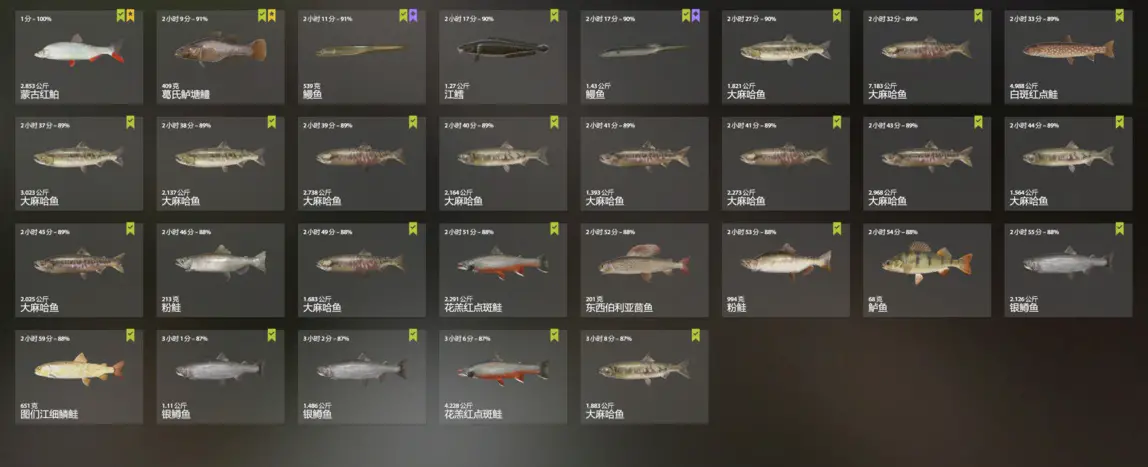Select the 2.291公斤 花羔红点斑鲑 card
Screen dimensions: 1148x467
click(503, 270)
